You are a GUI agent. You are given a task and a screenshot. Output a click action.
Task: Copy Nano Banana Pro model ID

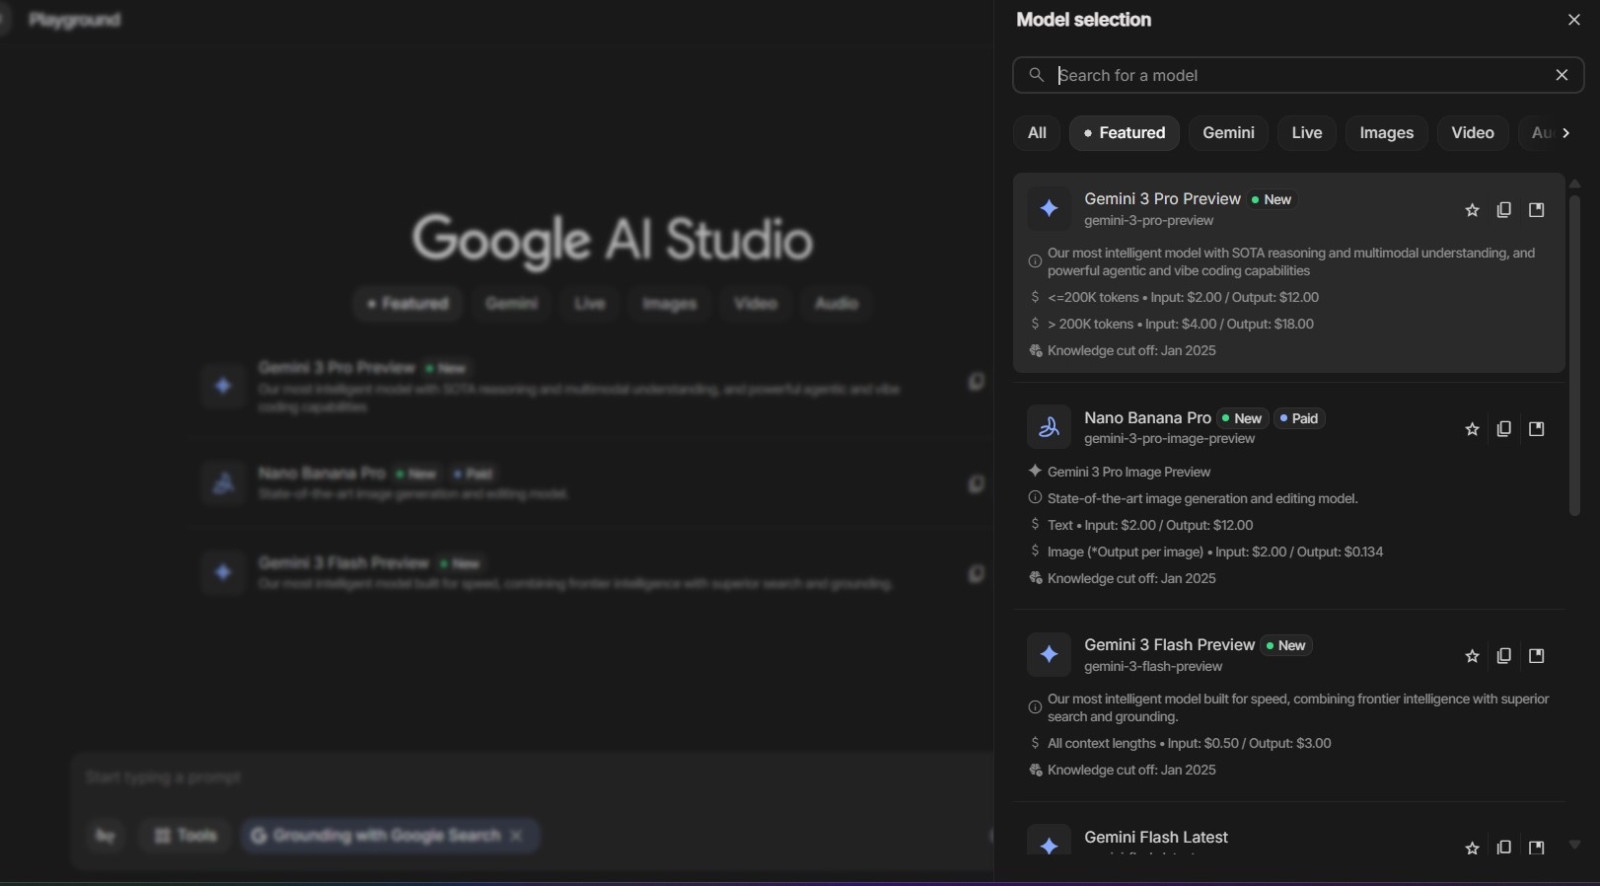tap(1503, 429)
